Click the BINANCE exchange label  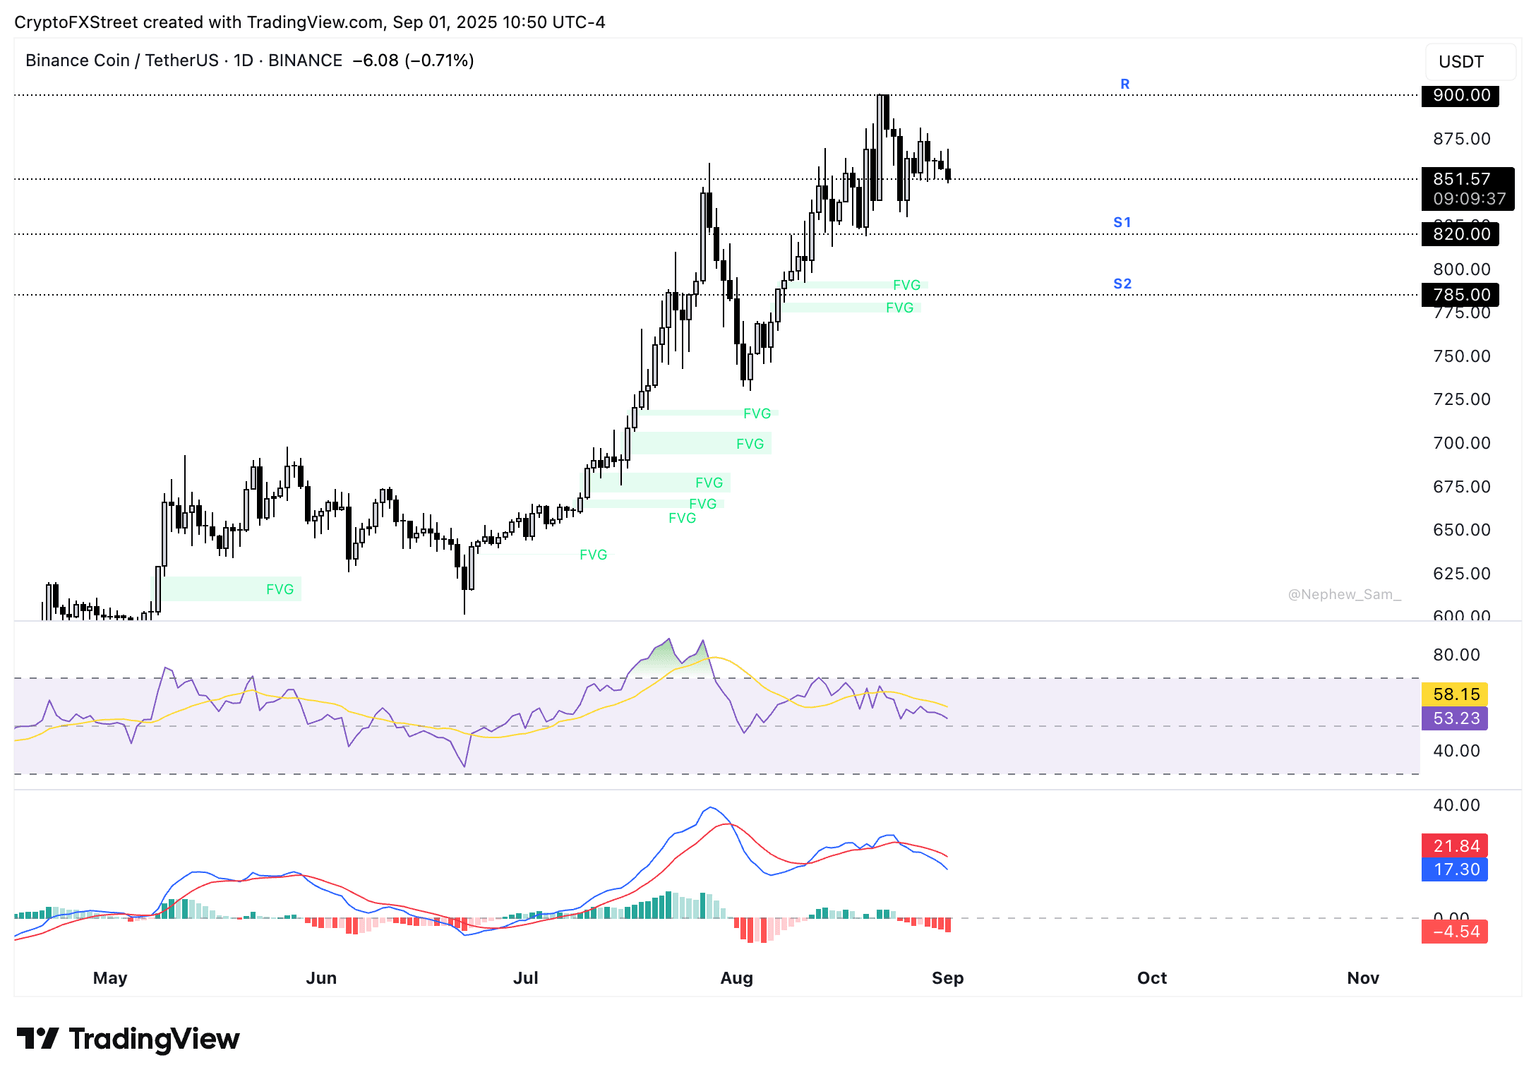(305, 60)
